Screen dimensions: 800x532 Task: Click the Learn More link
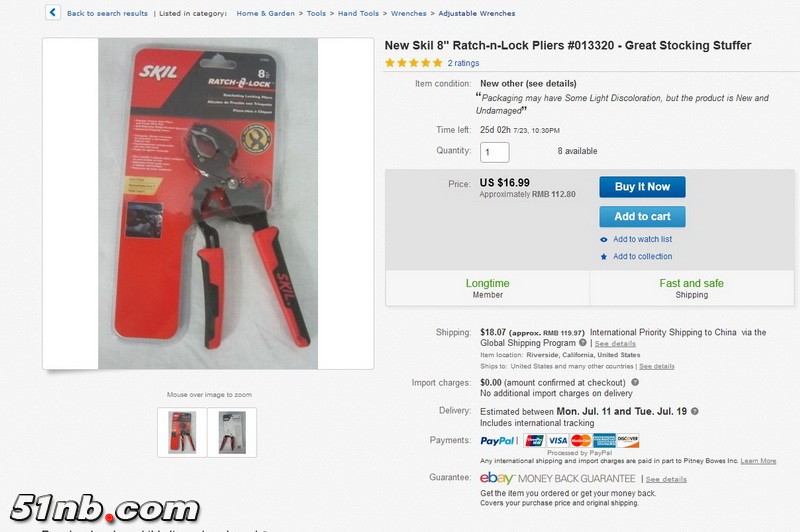click(758, 461)
